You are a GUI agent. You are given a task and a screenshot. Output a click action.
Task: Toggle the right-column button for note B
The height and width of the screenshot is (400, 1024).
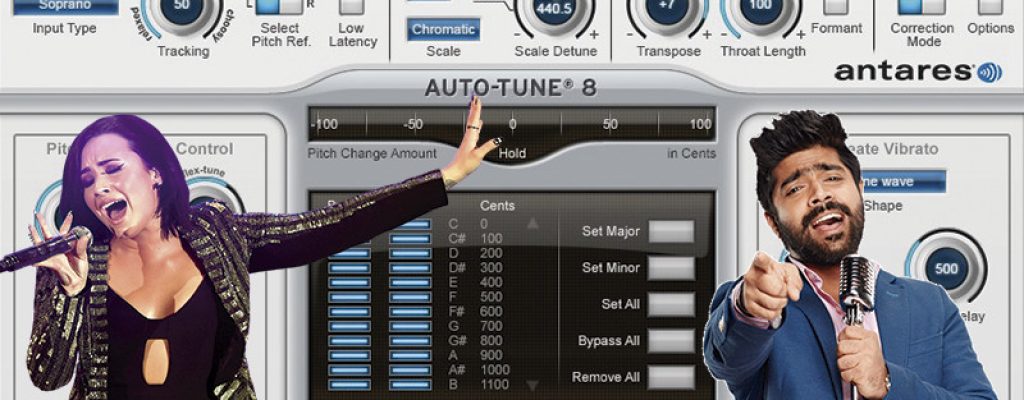click(x=410, y=384)
